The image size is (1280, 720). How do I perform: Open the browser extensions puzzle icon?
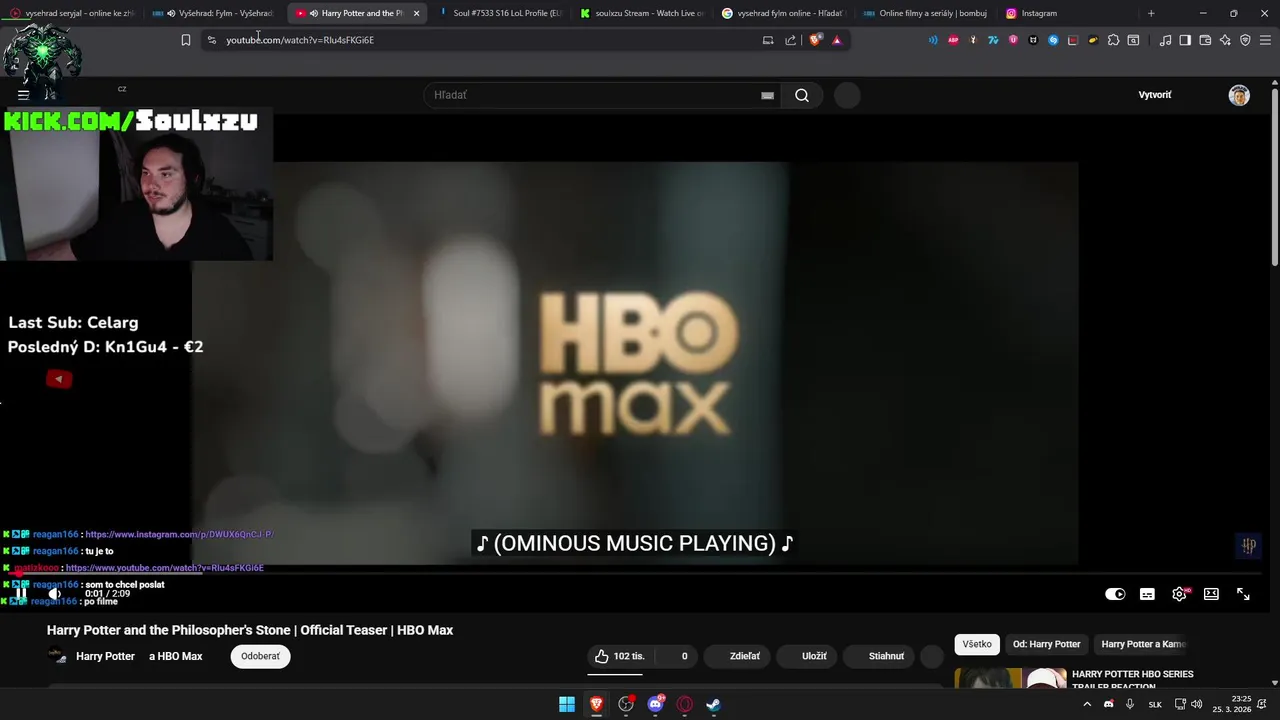coord(1113,40)
